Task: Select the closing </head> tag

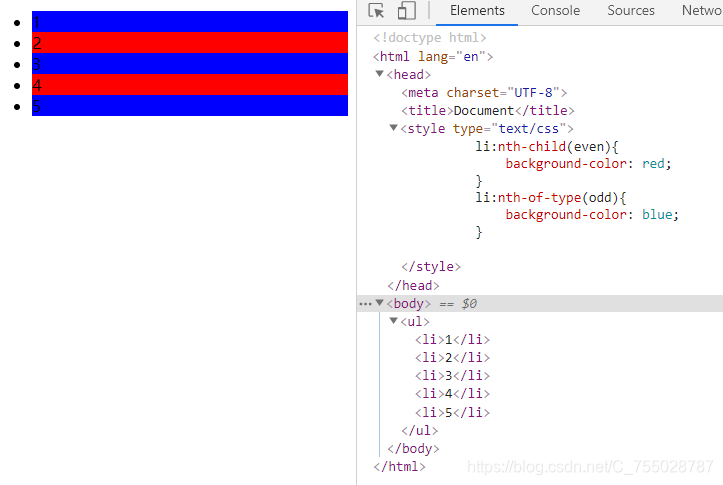Action: pyautogui.click(x=414, y=285)
